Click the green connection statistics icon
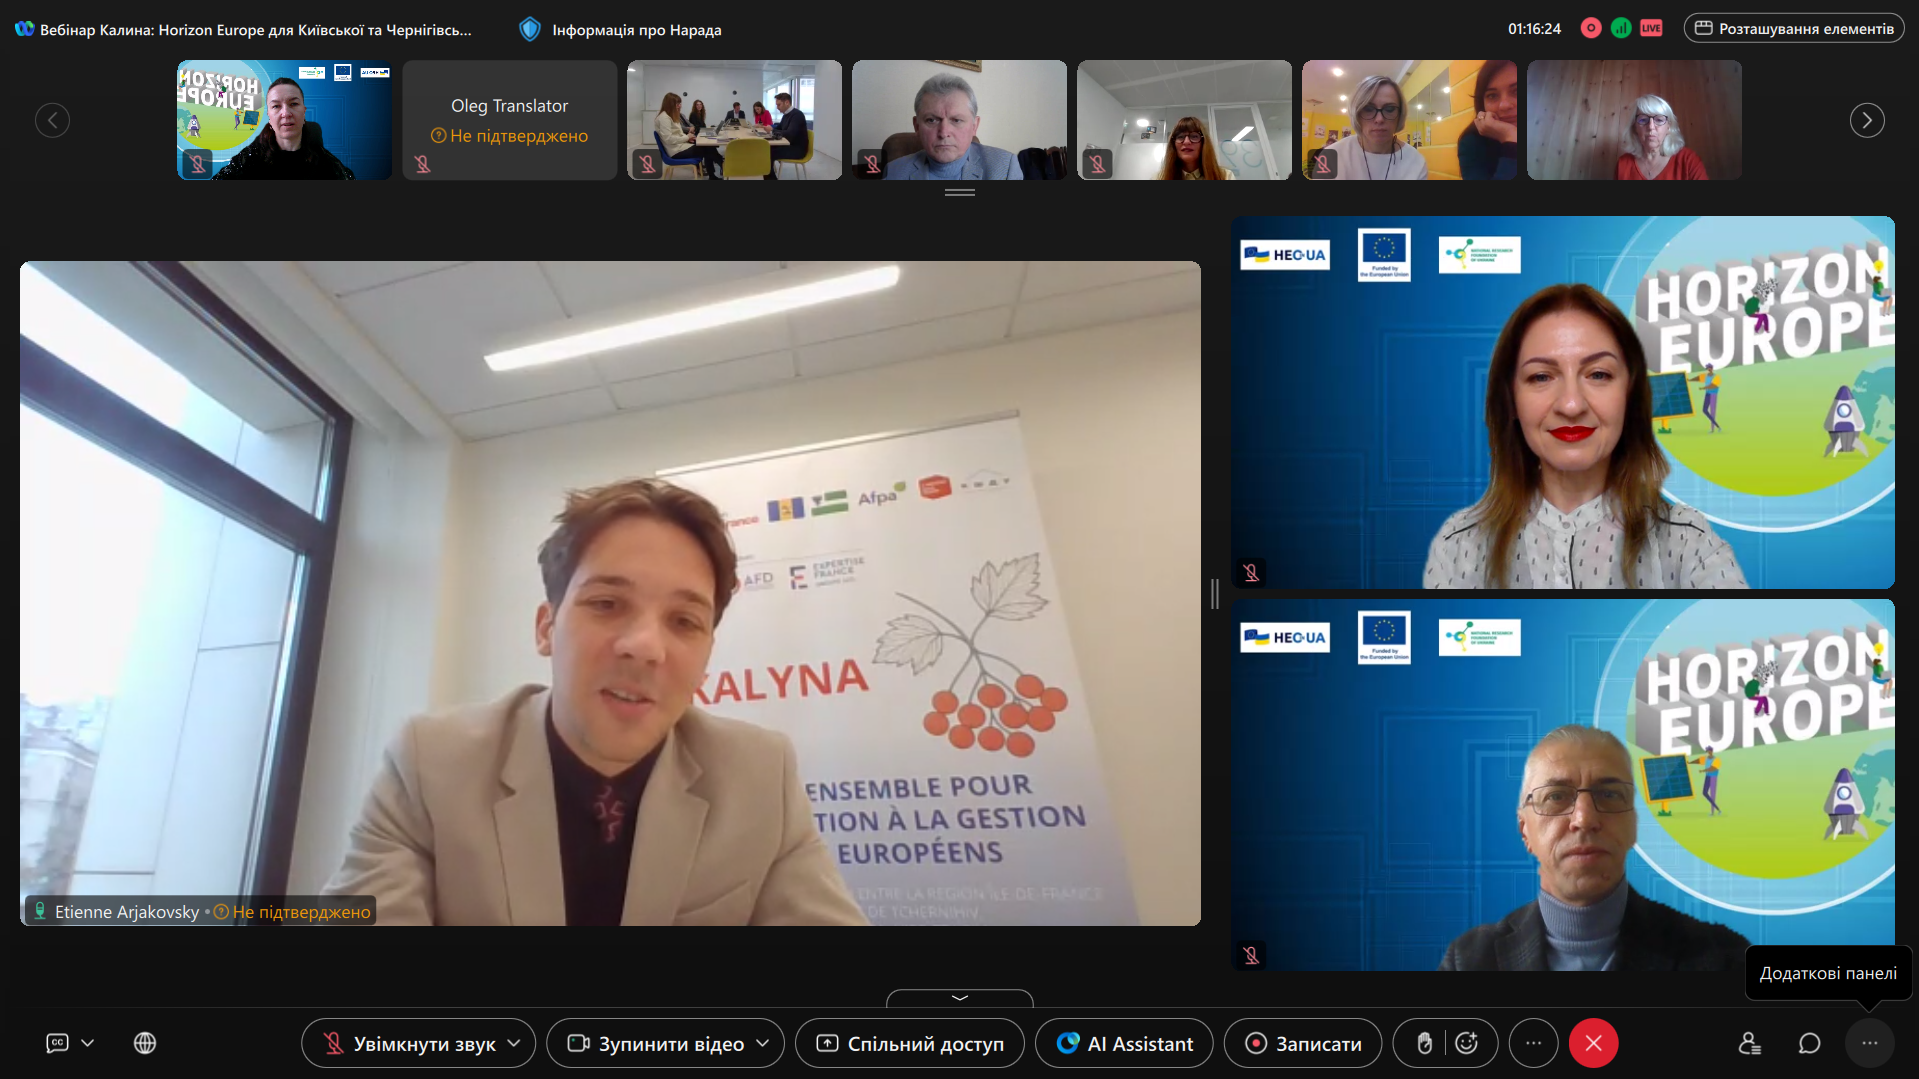1919x1079 pixels. point(1621,29)
